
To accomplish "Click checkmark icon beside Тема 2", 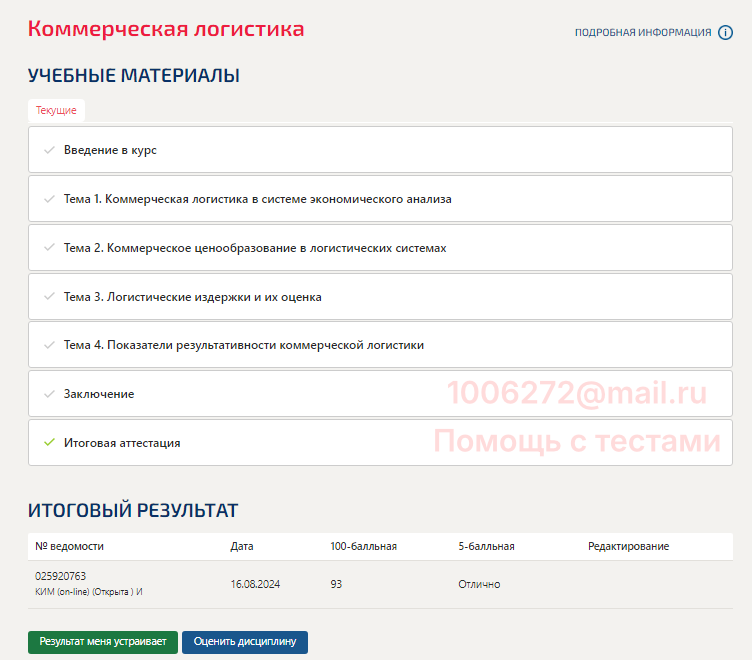I will 48,248.
